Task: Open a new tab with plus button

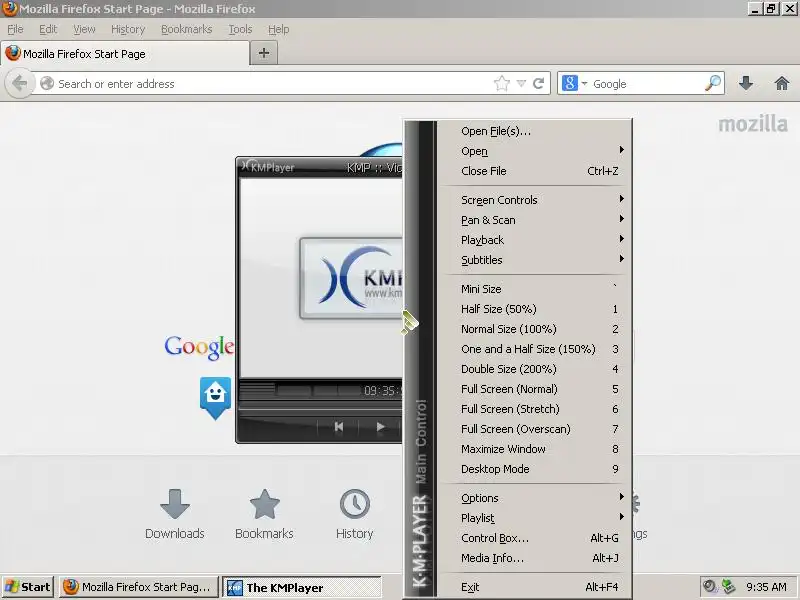Action: [264, 53]
